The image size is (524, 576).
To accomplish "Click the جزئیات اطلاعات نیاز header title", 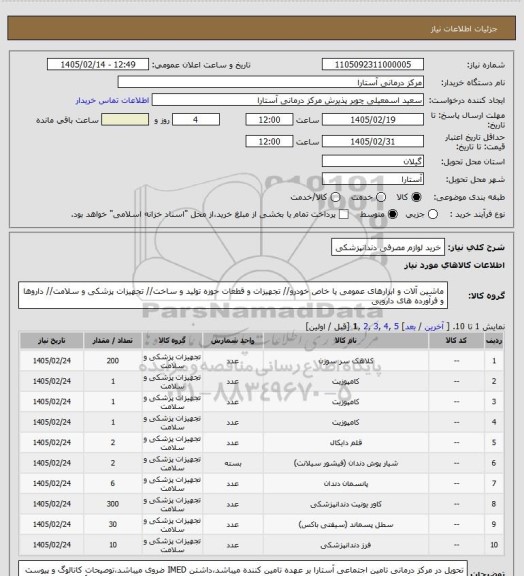I will [x=464, y=29].
